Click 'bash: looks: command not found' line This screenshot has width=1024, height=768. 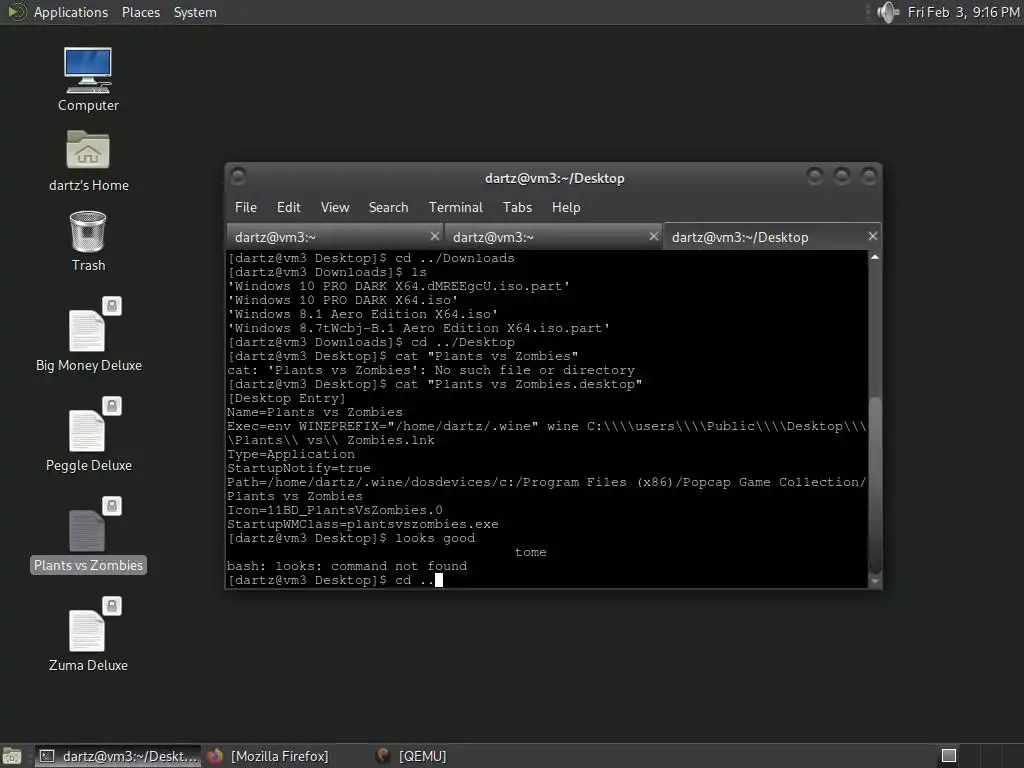pos(347,566)
